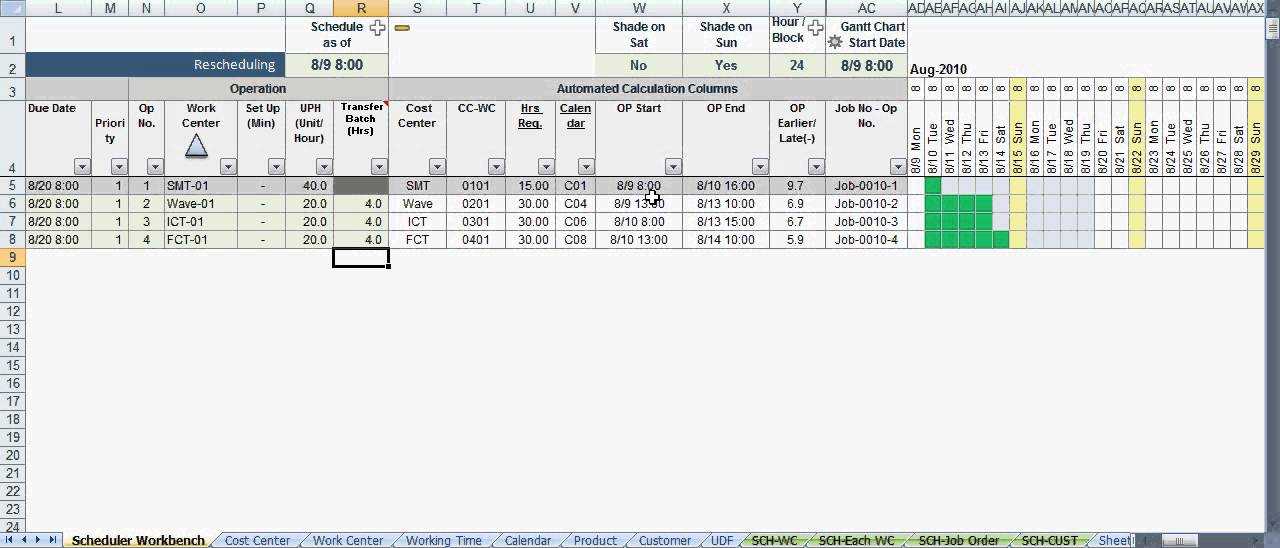Click the triangle icon under Work Center
1280x548 pixels.
pyautogui.click(x=197, y=146)
